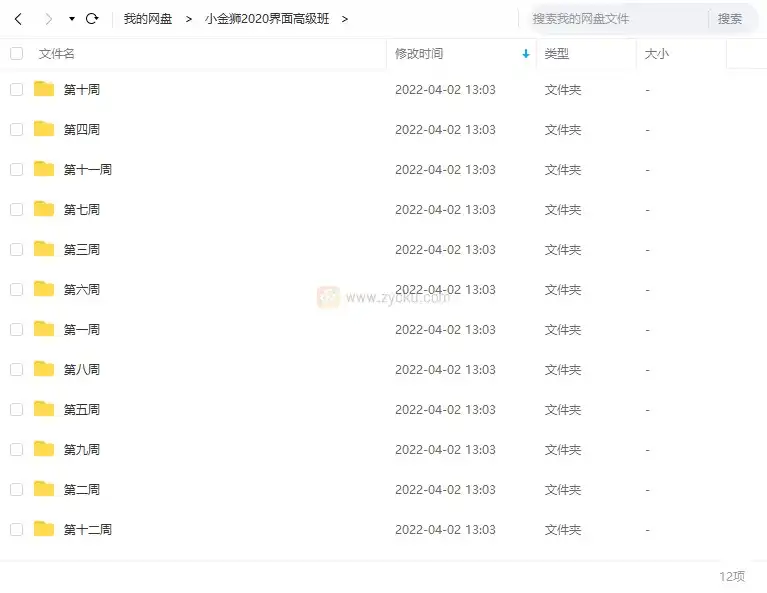Click the 第七周 folder icon
The height and width of the screenshot is (593, 767).
click(44, 208)
